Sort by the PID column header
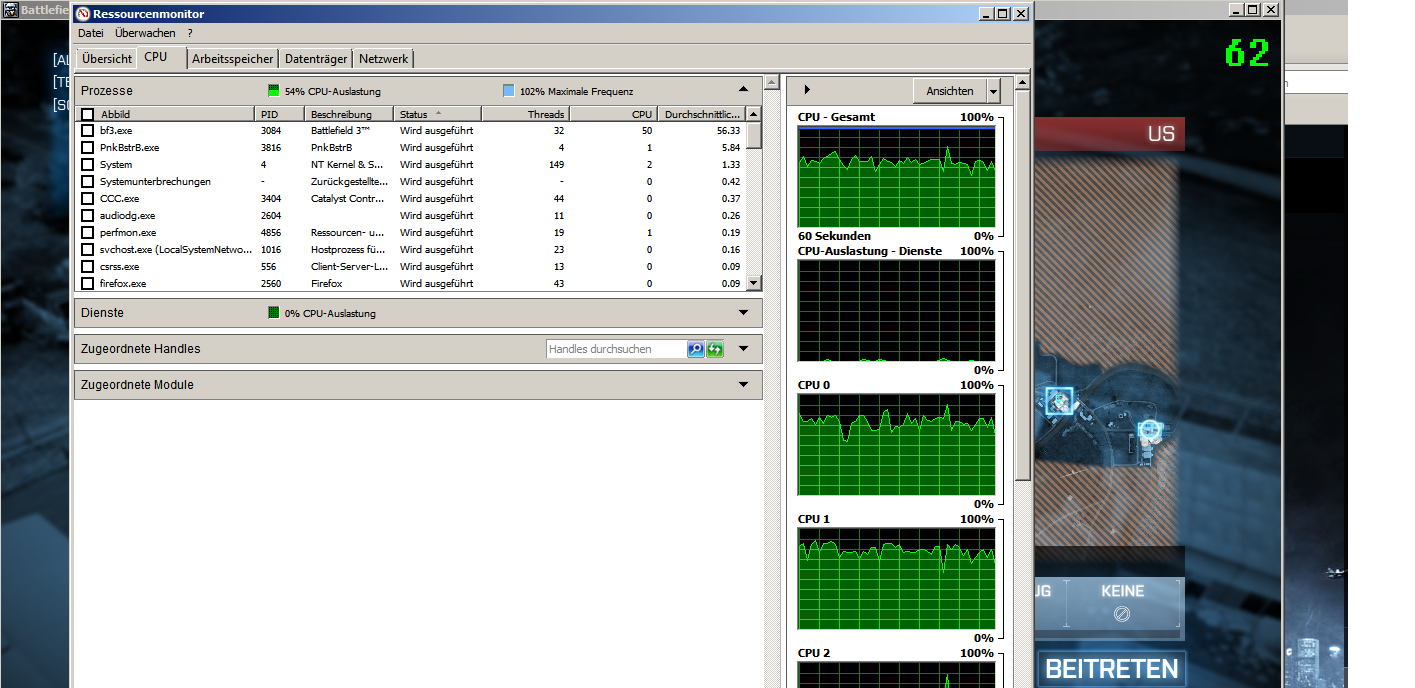 (280, 114)
